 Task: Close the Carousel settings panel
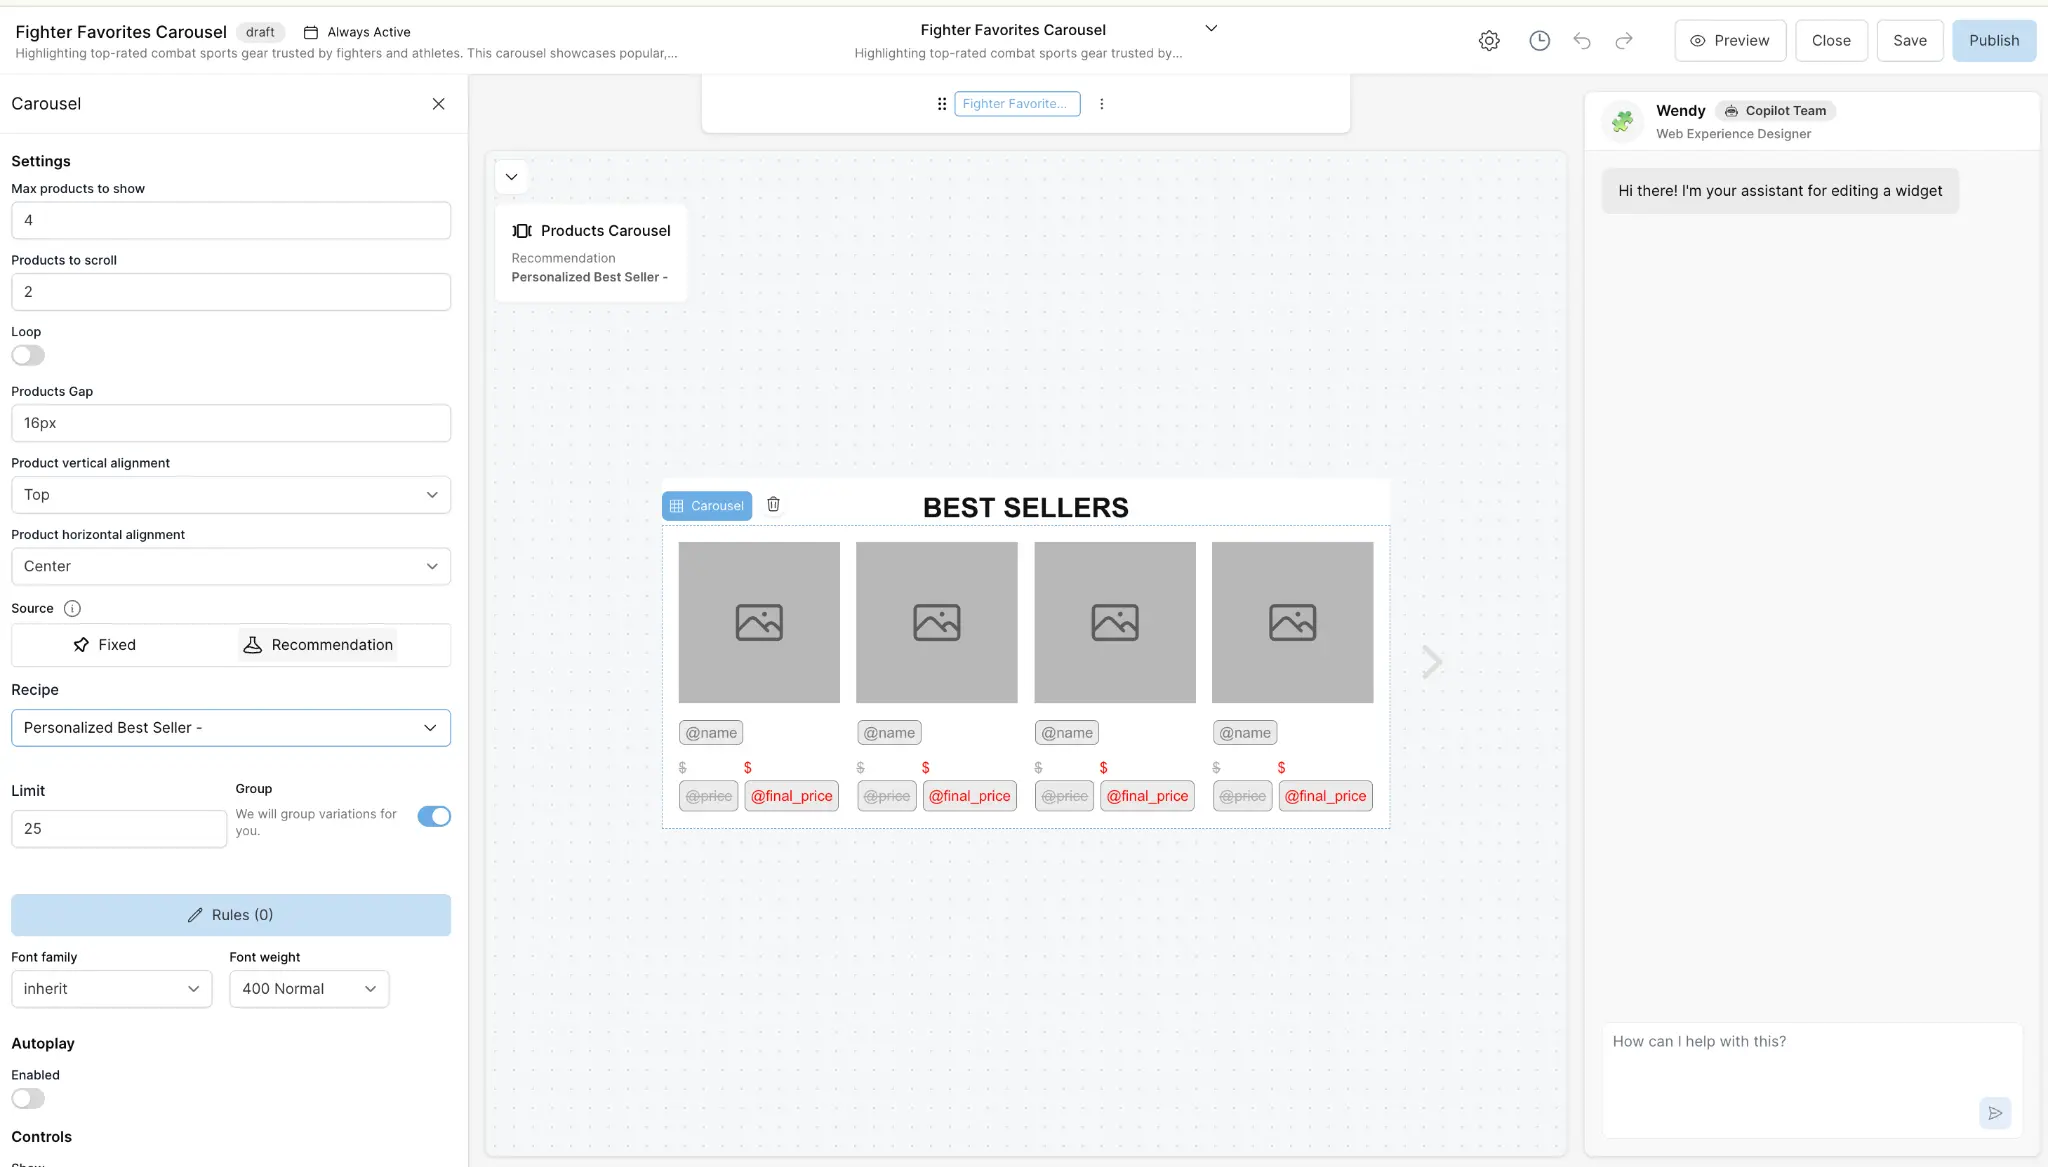click(438, 104)
